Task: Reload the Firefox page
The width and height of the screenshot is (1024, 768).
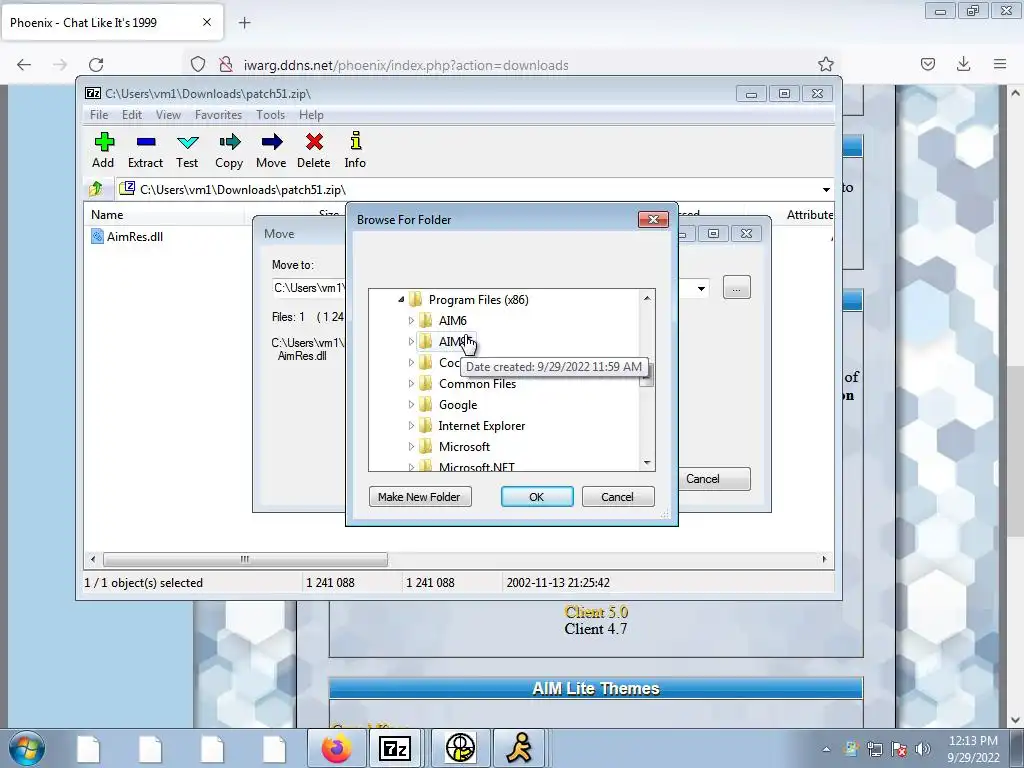Action: pos(96,65)
